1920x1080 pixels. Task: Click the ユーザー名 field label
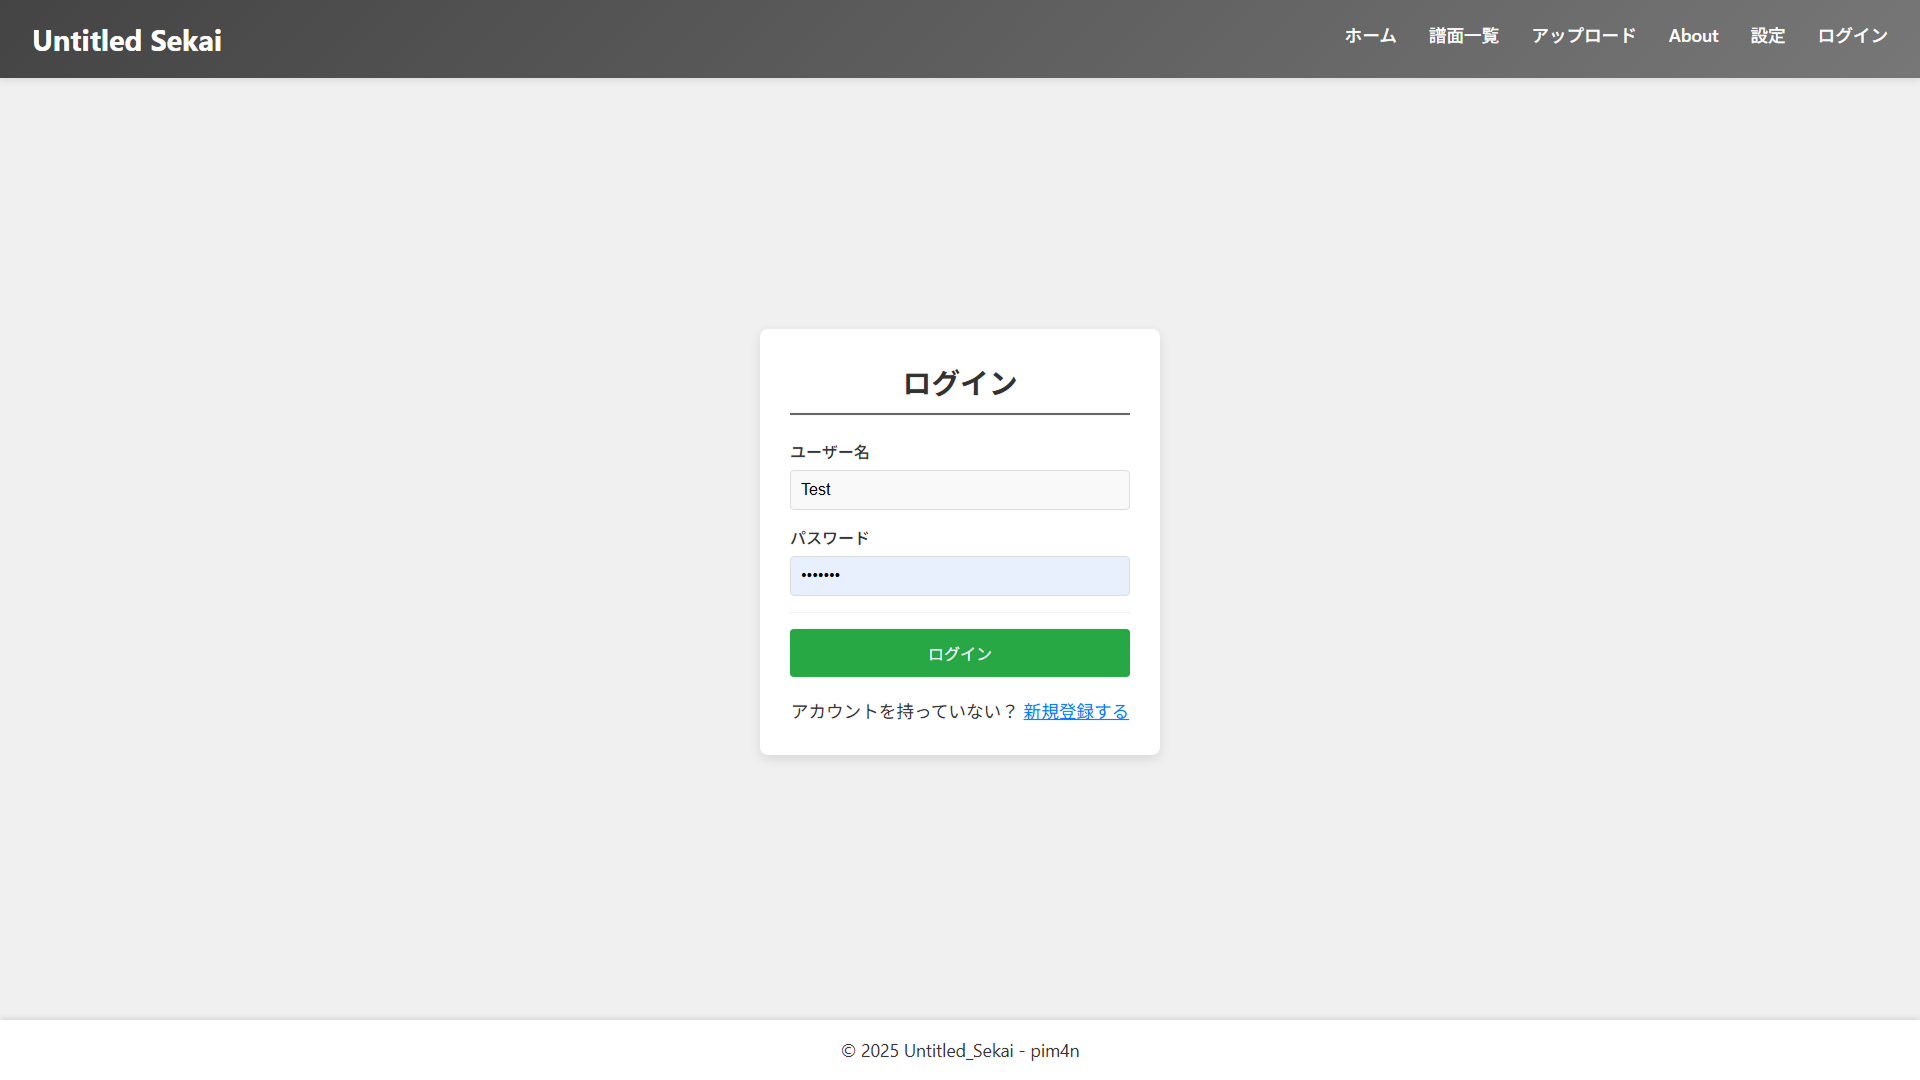pyautogui.click(x=828, y=452)
